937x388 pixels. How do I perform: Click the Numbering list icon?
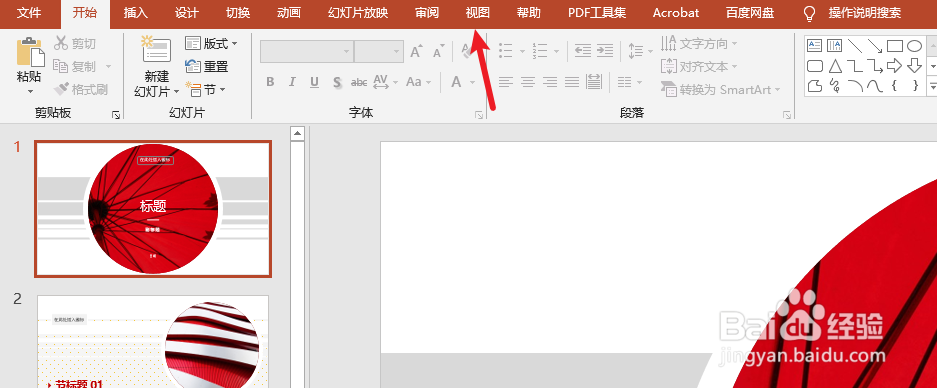coord(540,50)
